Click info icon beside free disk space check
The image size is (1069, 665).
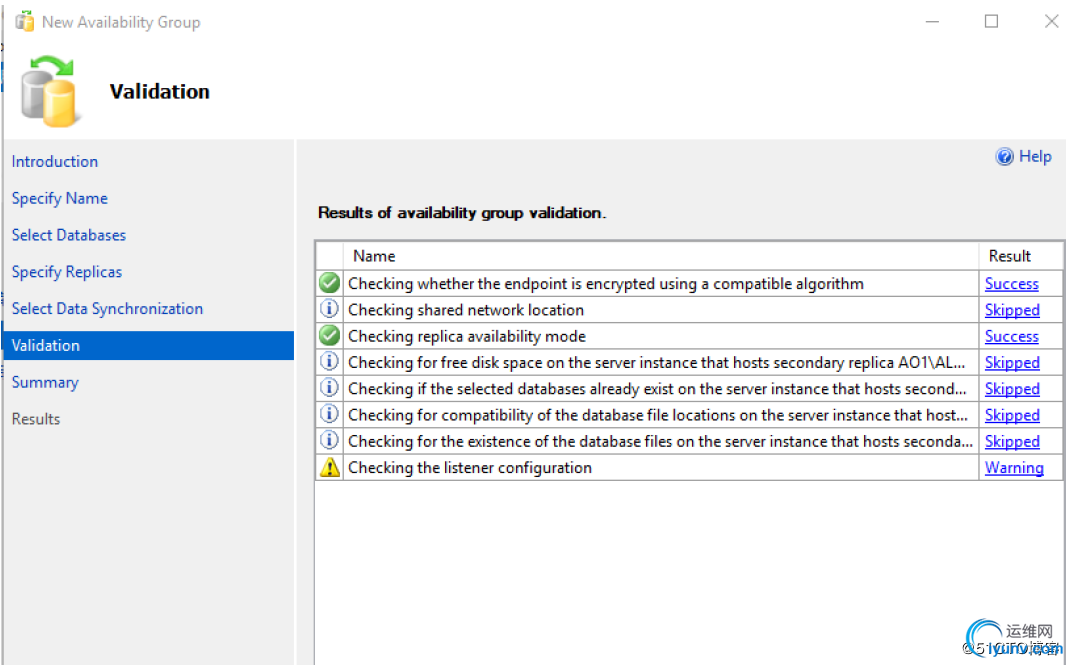[329, 362]
